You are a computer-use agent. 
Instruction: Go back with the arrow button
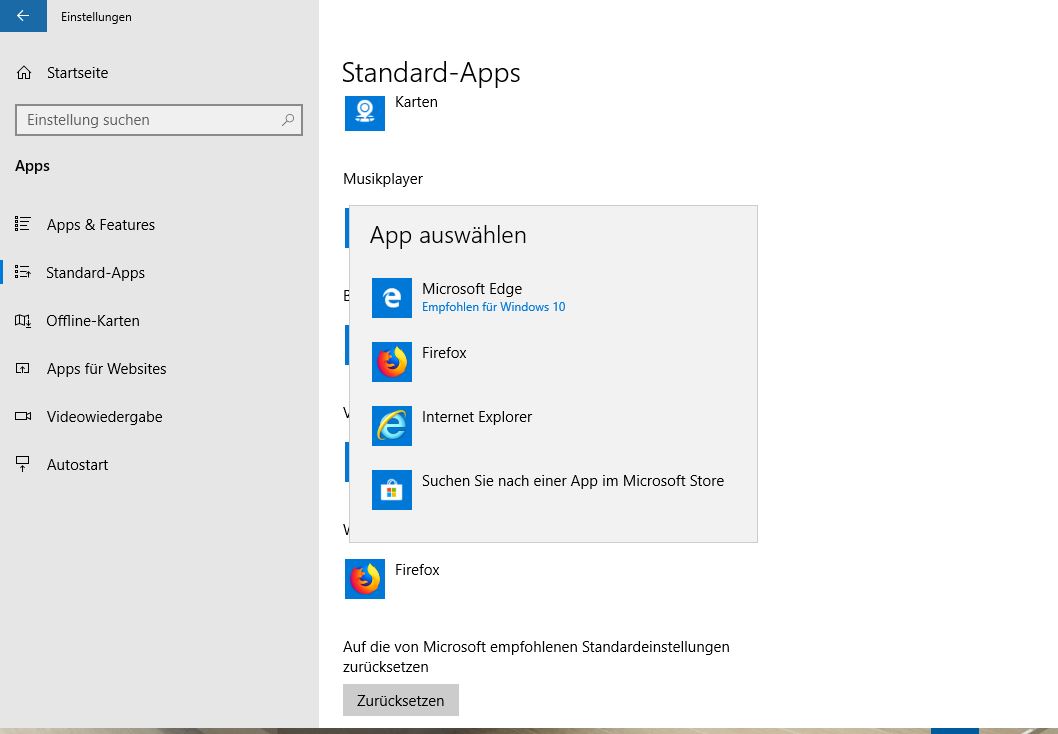pyautogui.click(x=23, y=16)
